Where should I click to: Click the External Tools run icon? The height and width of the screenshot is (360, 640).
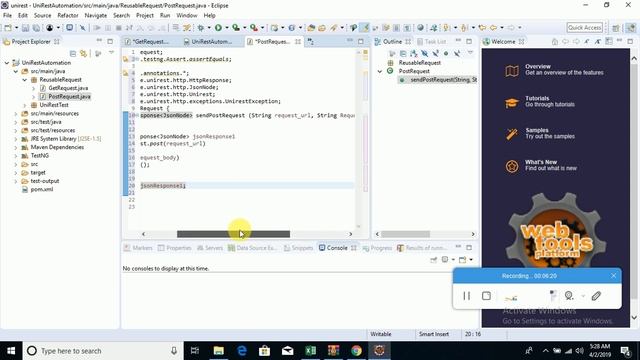coord(254,28)
